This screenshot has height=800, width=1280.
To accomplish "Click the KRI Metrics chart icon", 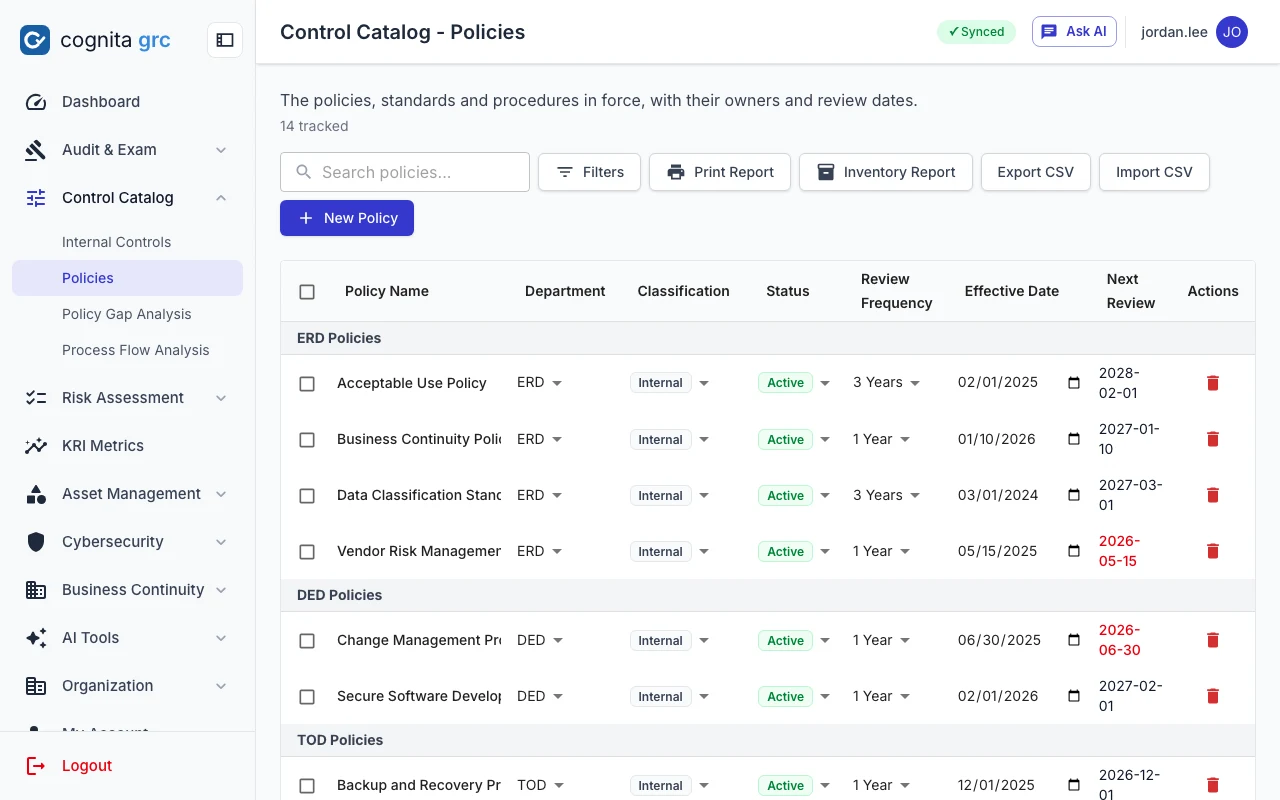I will pyautogui.click(x=36, y=446).
